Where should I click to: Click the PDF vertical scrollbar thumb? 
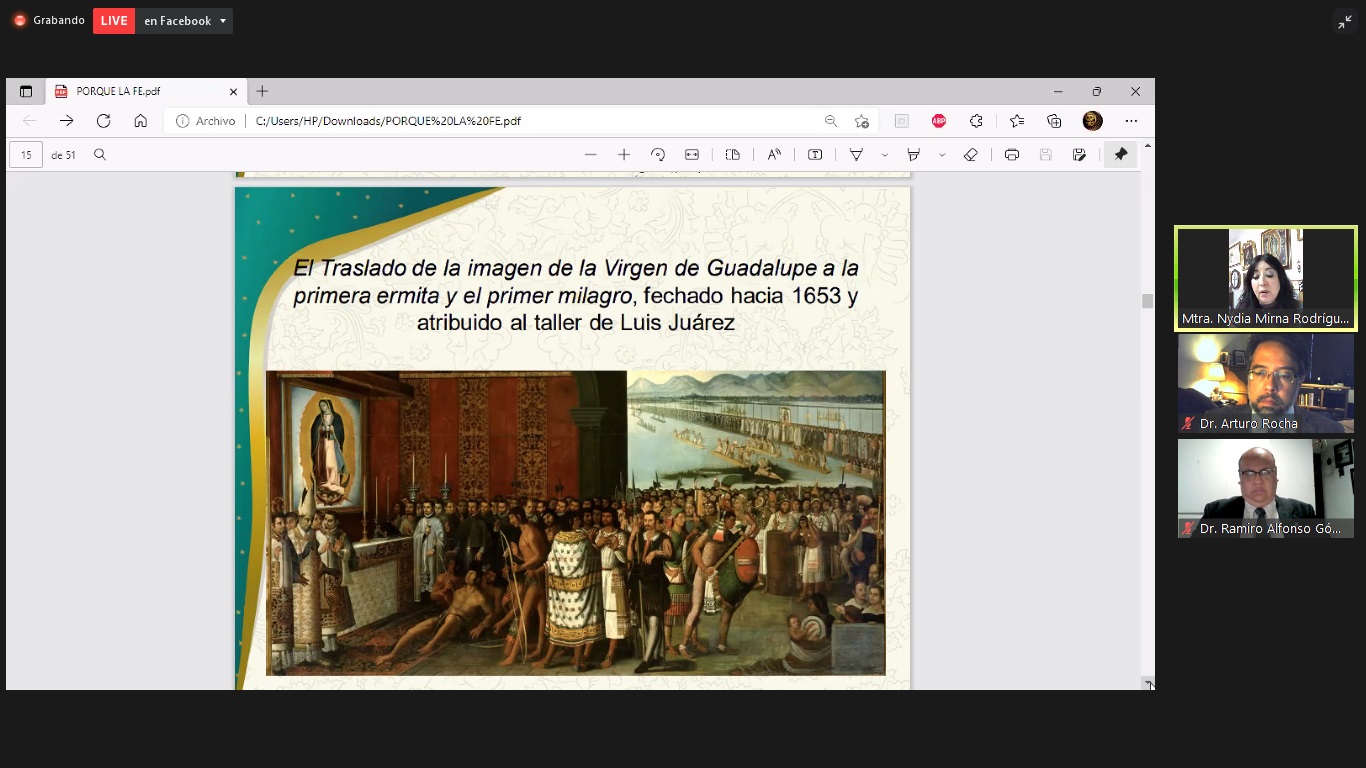(1148, 301)
